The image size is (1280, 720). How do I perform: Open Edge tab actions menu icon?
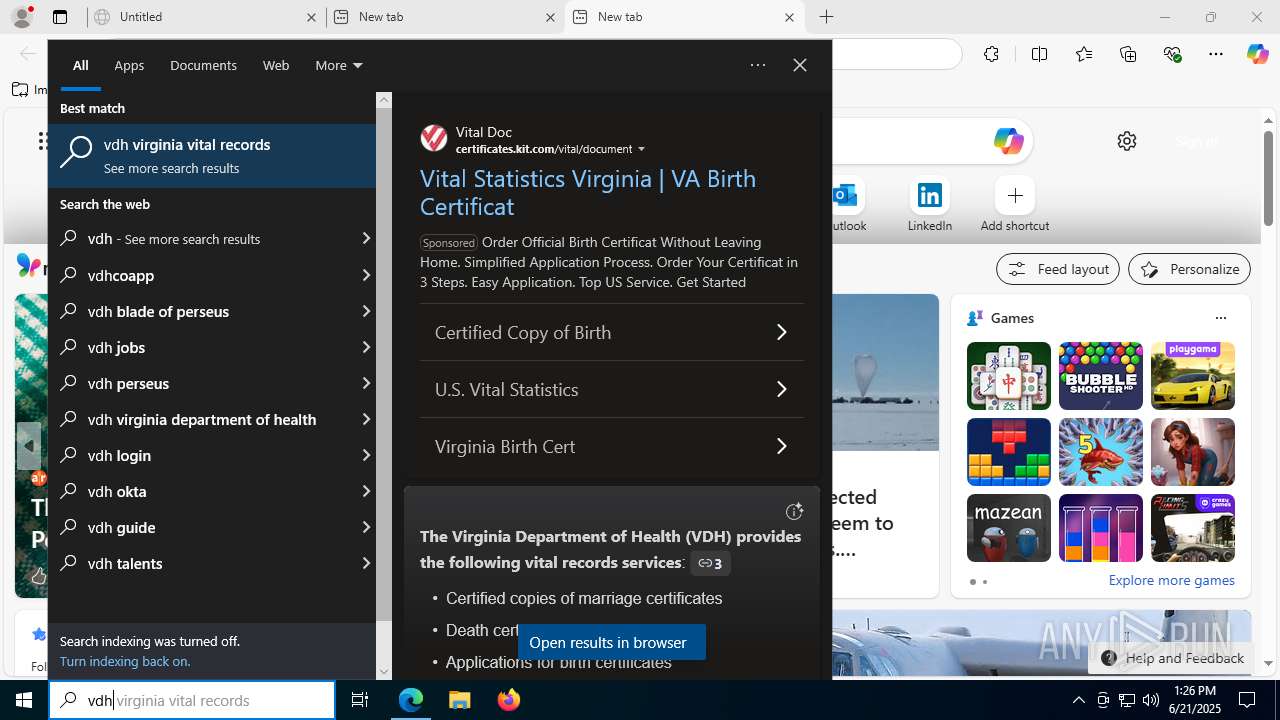[60, 17]
